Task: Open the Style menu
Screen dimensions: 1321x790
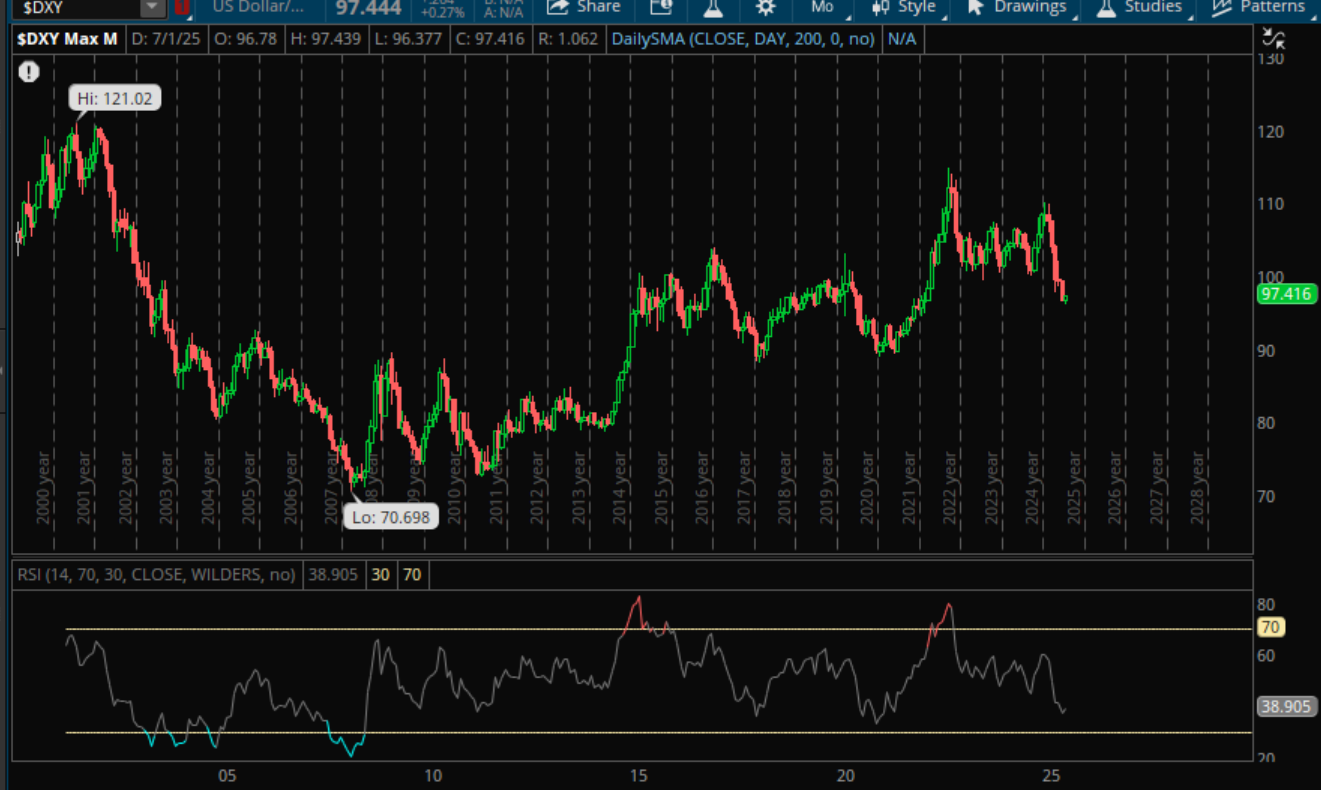Action: point(904,7)
